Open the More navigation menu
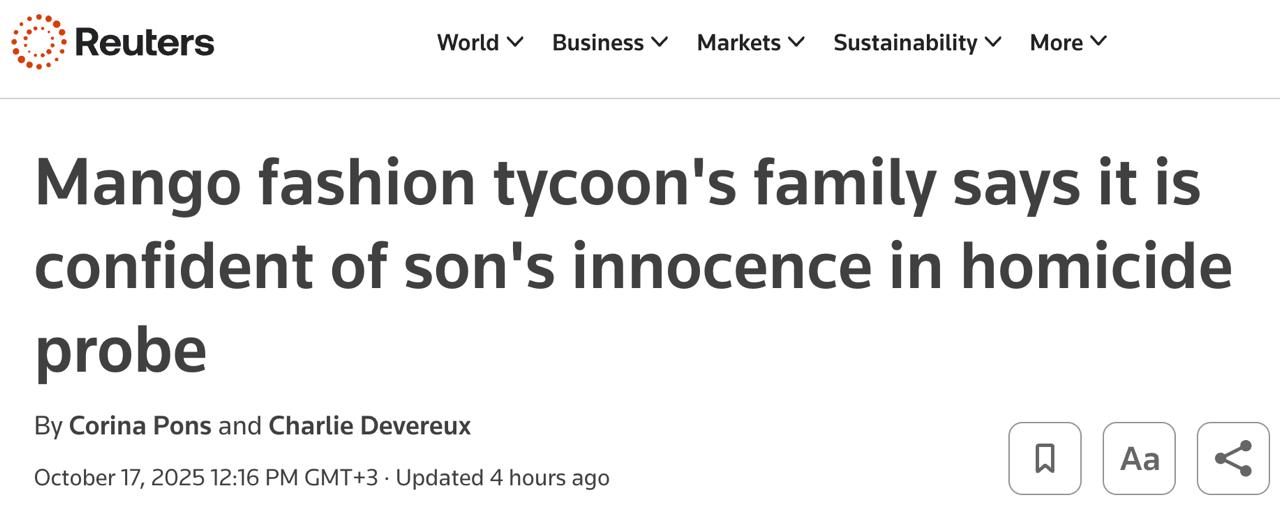The image size is (1280, 505). click(1056, 42)
